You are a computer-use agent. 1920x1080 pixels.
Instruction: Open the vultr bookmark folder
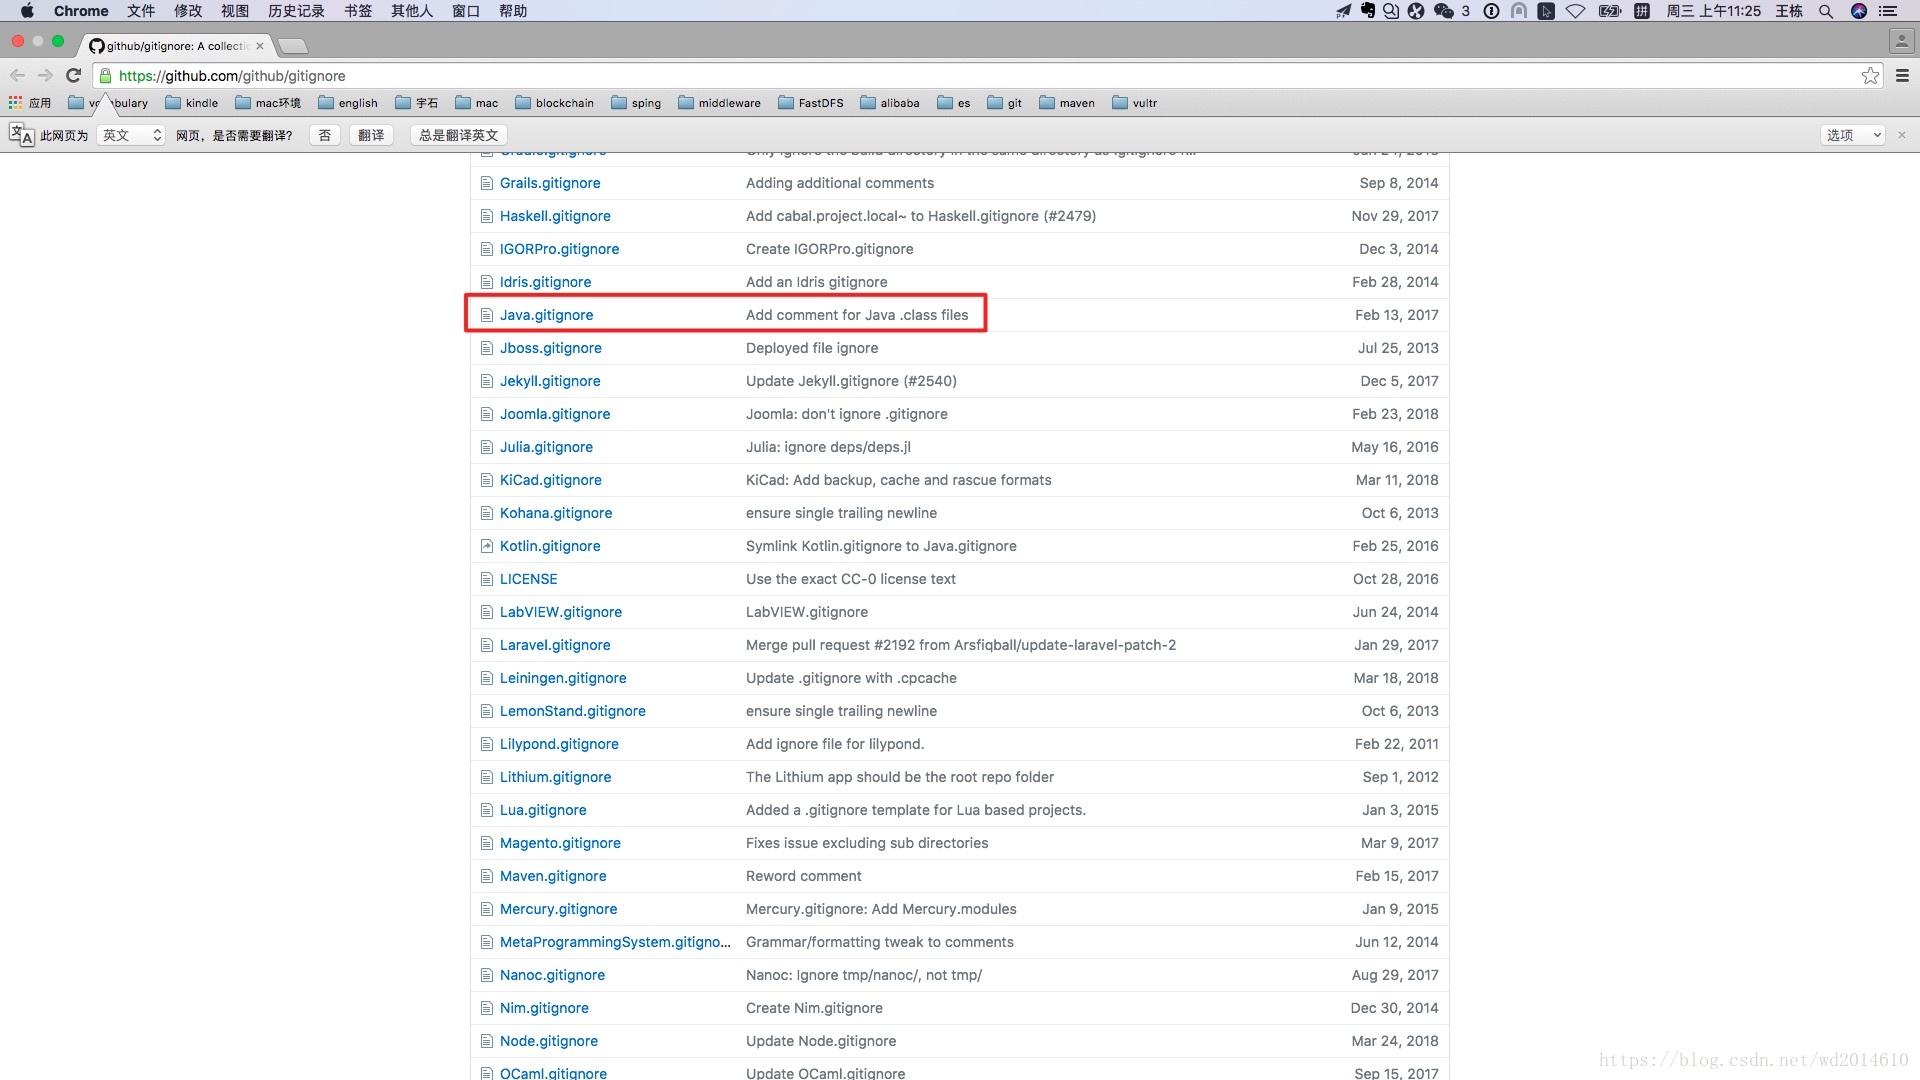pyautogui.click(x=1135, y=103)
